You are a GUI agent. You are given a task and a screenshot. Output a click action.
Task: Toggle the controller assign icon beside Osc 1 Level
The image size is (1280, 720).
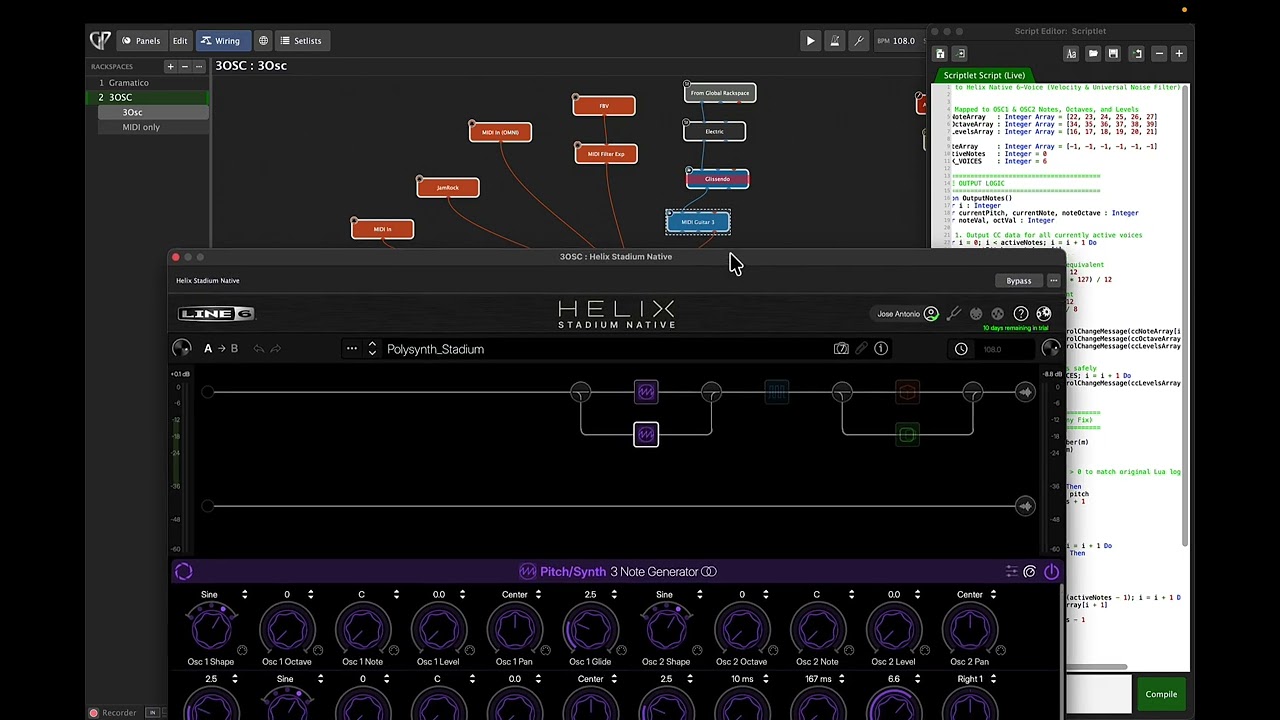click(x=470, y=650)
